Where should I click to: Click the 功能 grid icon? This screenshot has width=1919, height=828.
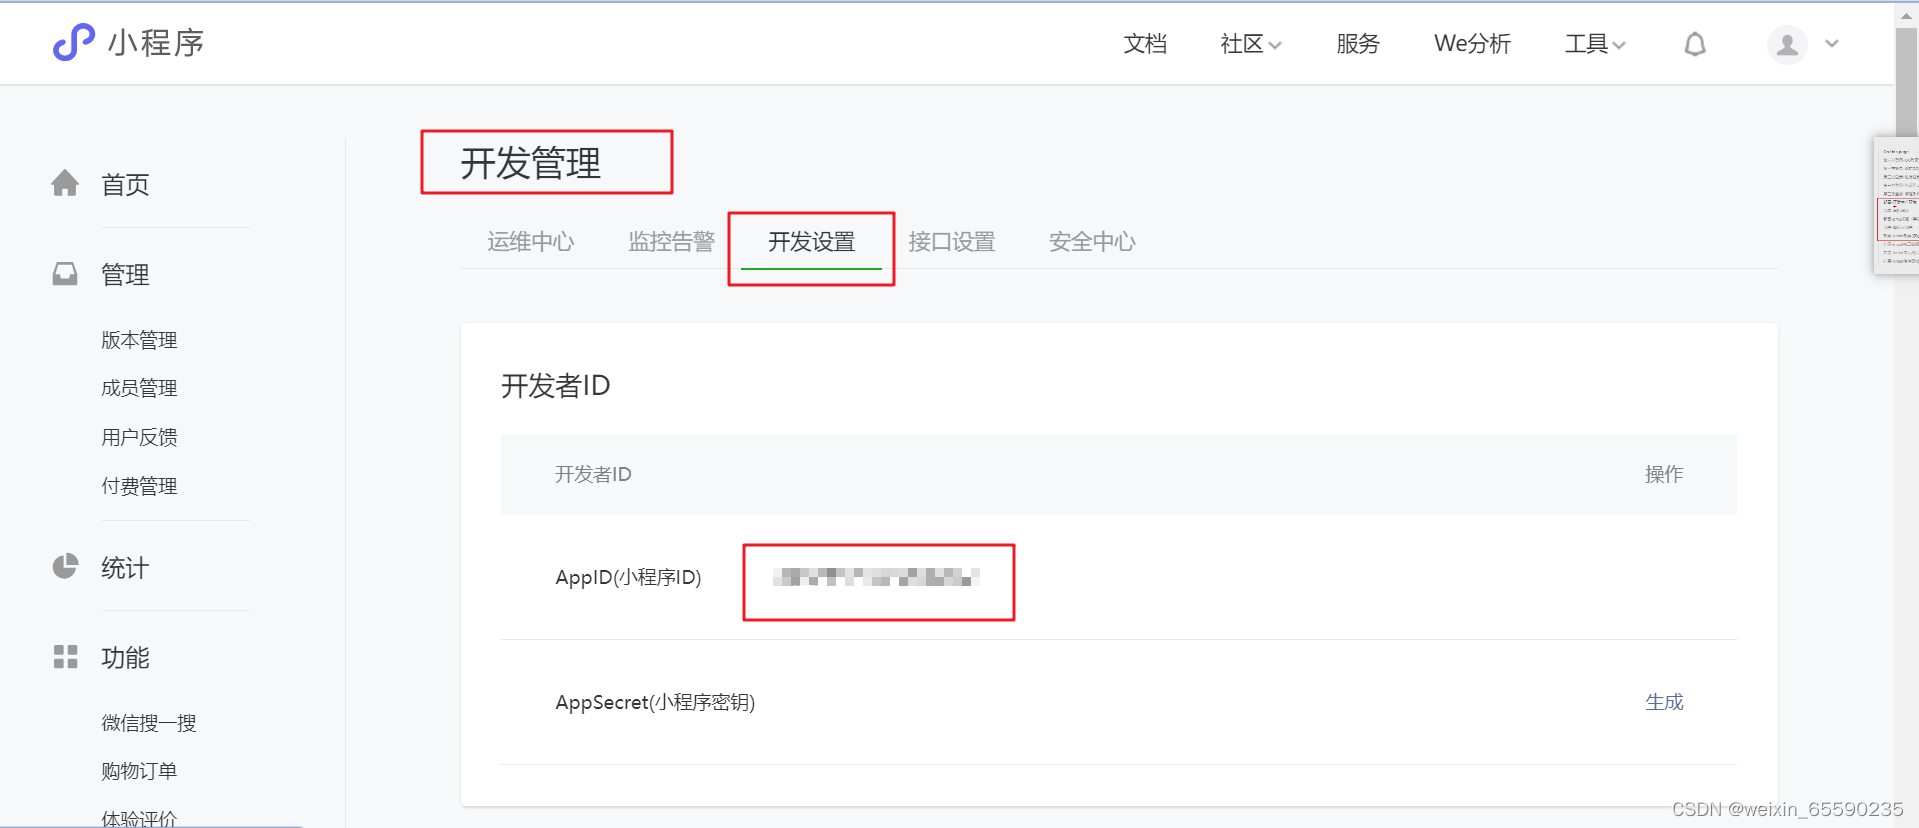pyautogui.click(x=65, y=657)
